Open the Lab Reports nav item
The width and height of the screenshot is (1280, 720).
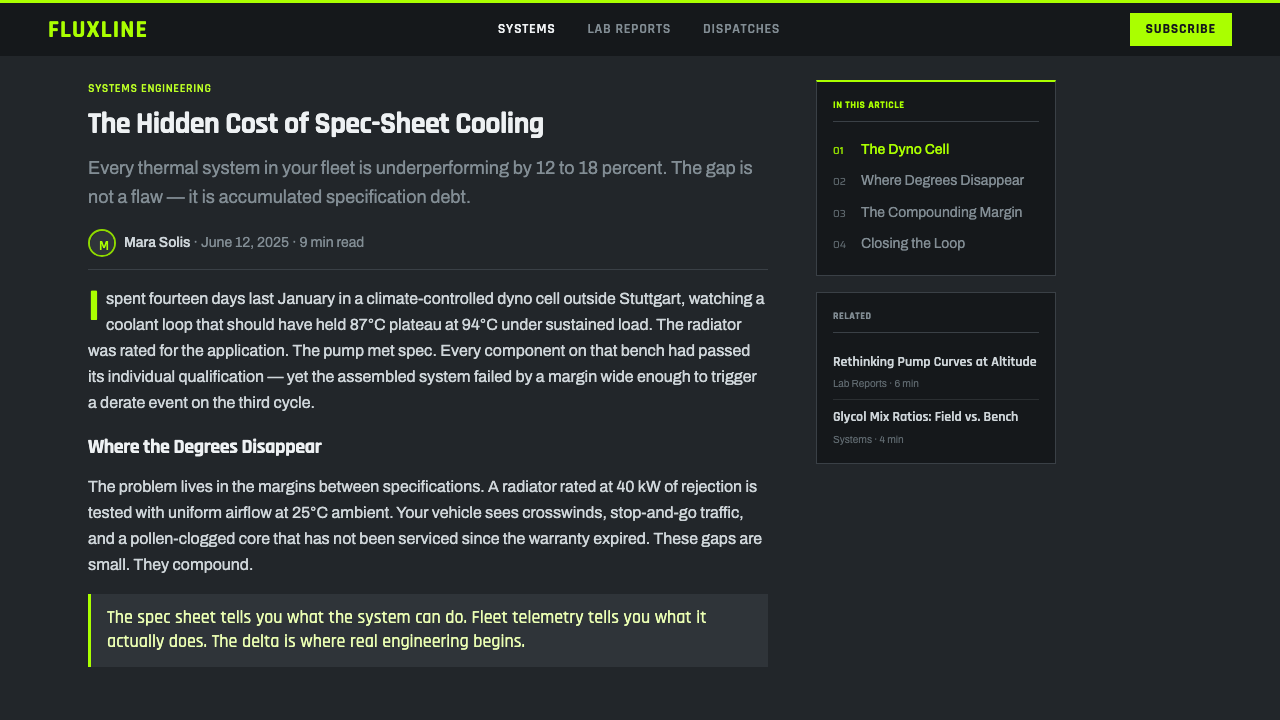coord(629,29)
